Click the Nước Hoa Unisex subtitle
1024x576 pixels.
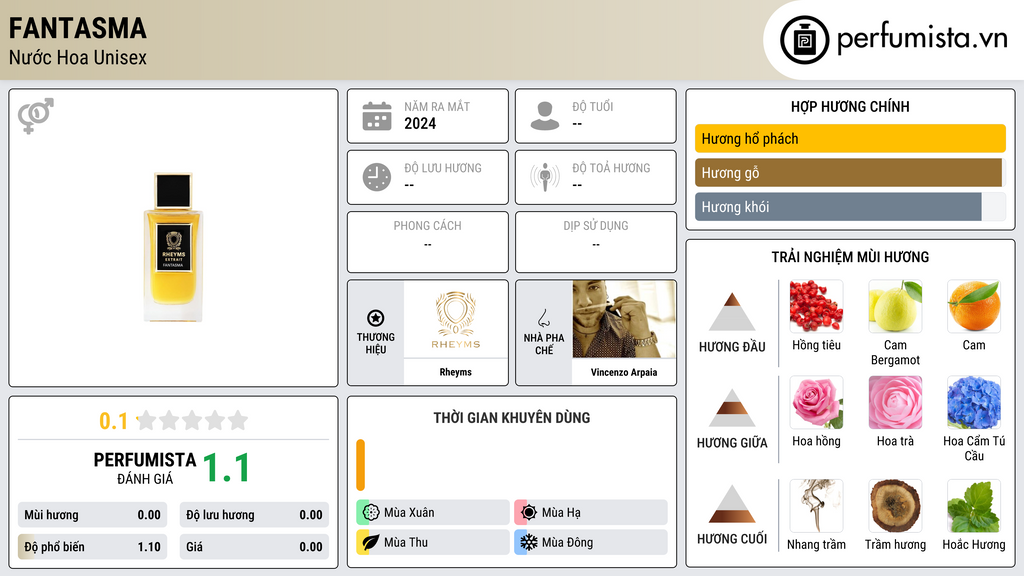pyautogui.click(x=78, y=58)
